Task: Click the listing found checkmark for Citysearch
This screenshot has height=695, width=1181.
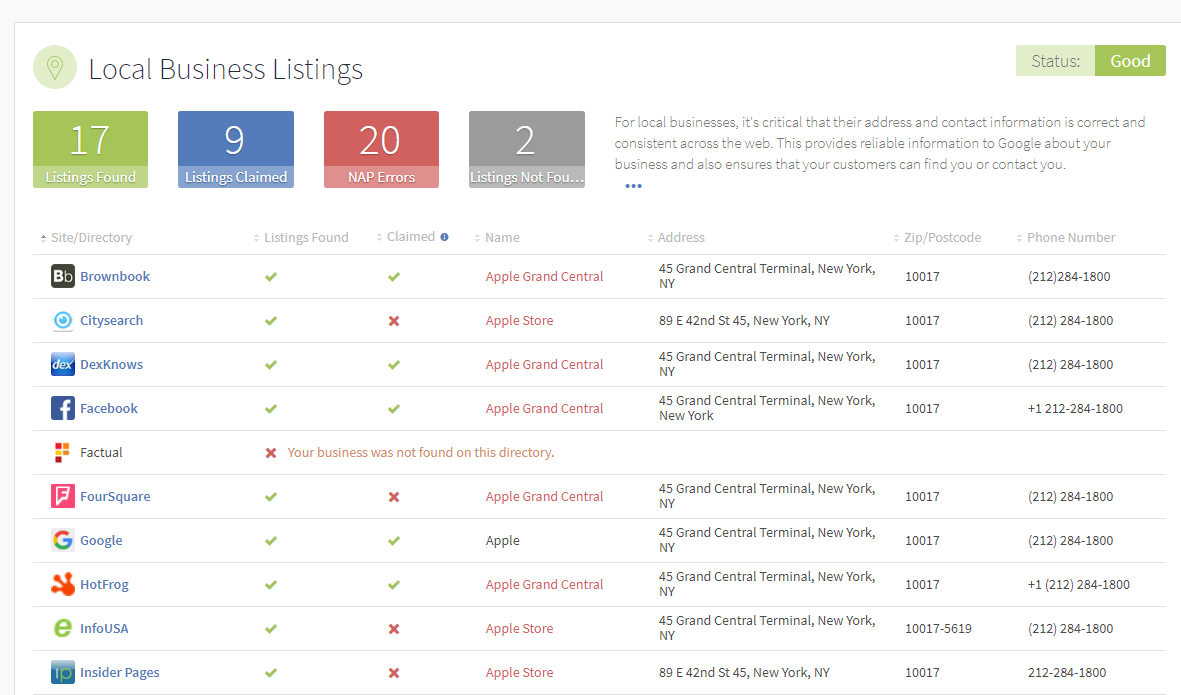Action: click(271, 321)
